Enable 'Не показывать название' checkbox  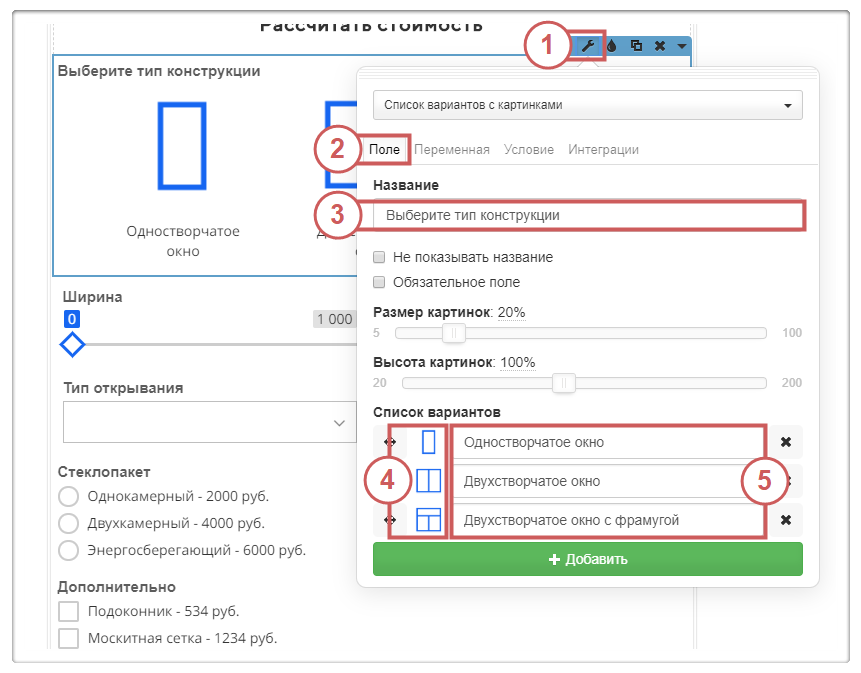click(x=379, y=257)
